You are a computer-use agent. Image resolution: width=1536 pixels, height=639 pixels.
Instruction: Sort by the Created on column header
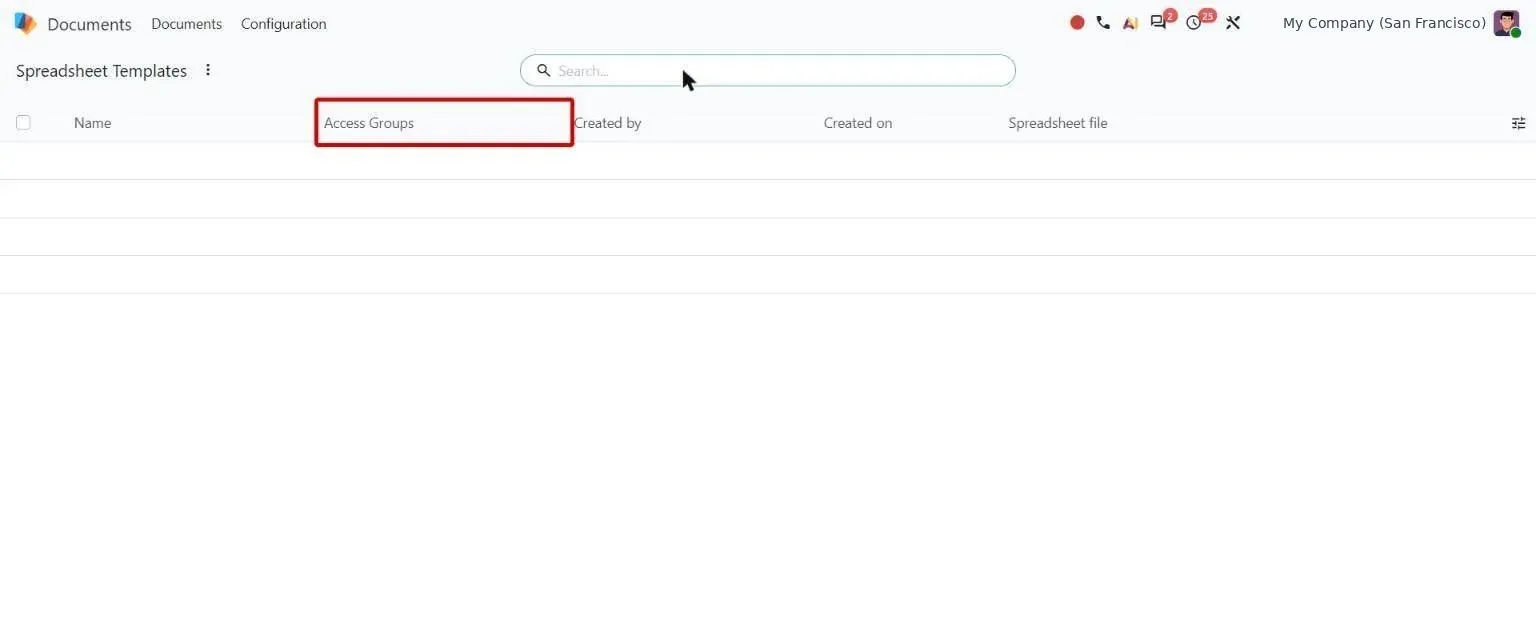858,123
